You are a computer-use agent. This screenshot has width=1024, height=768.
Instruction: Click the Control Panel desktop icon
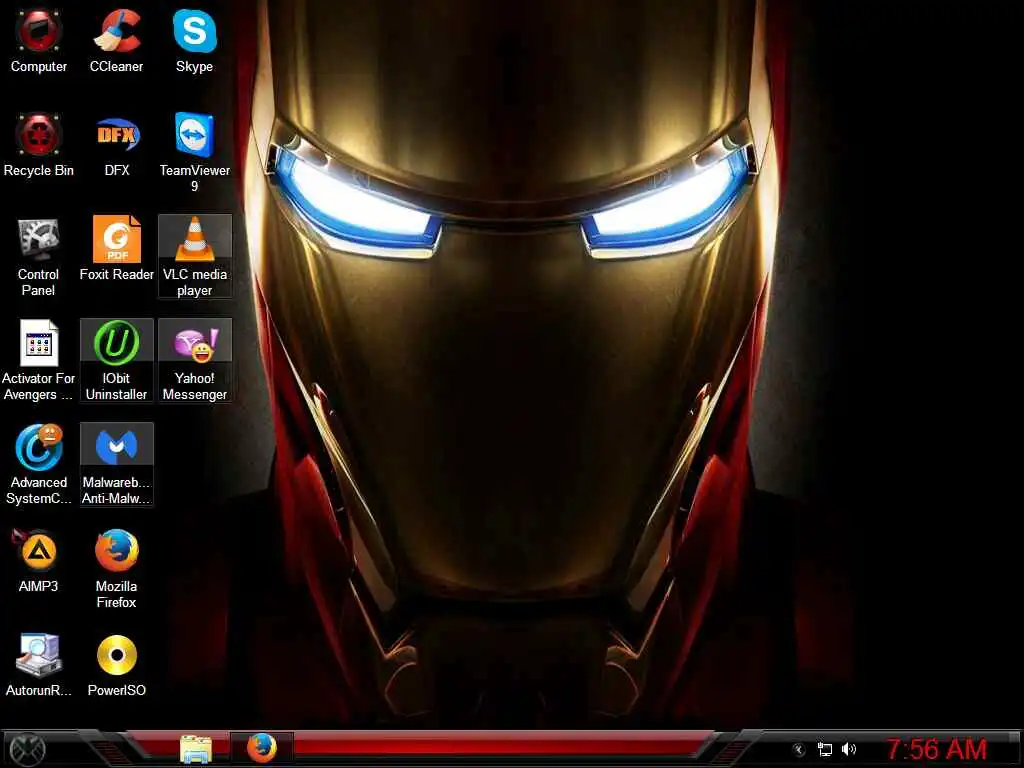39,257
